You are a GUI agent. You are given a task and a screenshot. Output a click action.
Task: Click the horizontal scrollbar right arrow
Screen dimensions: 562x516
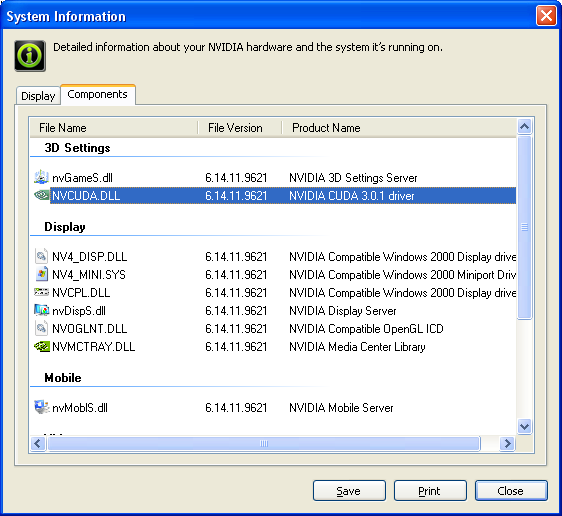click(x=507, y=444)
